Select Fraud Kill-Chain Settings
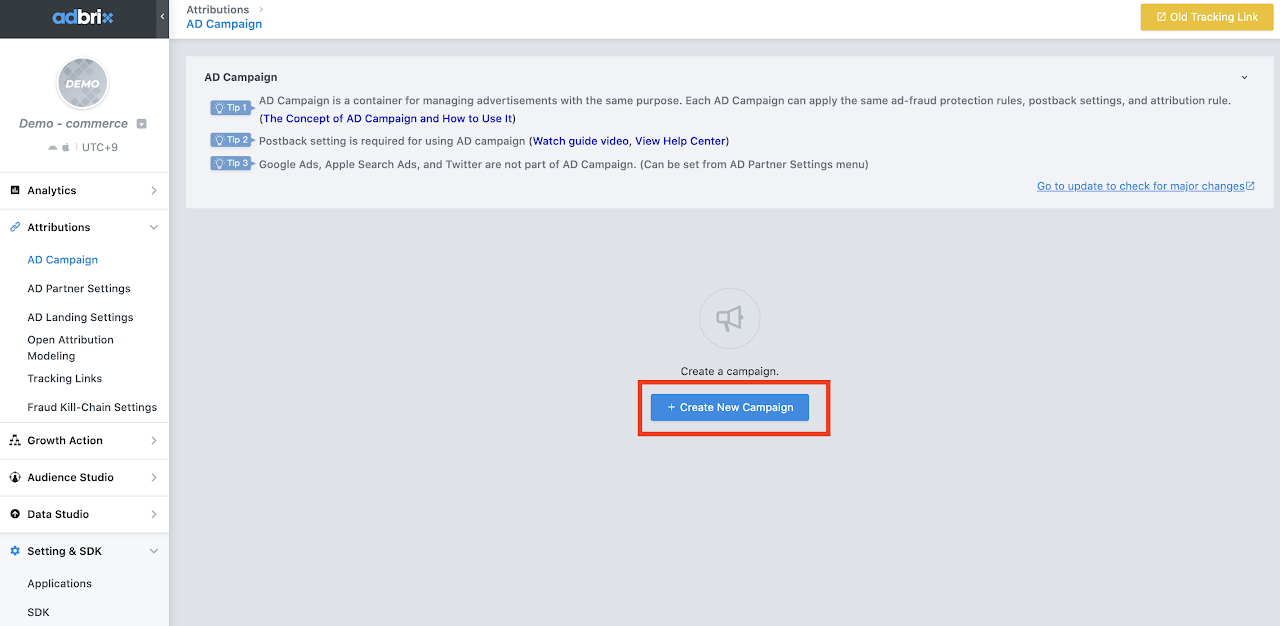The width and height of the screenshot is (1280, 626). pyautogui.click(x=92, y=407)
